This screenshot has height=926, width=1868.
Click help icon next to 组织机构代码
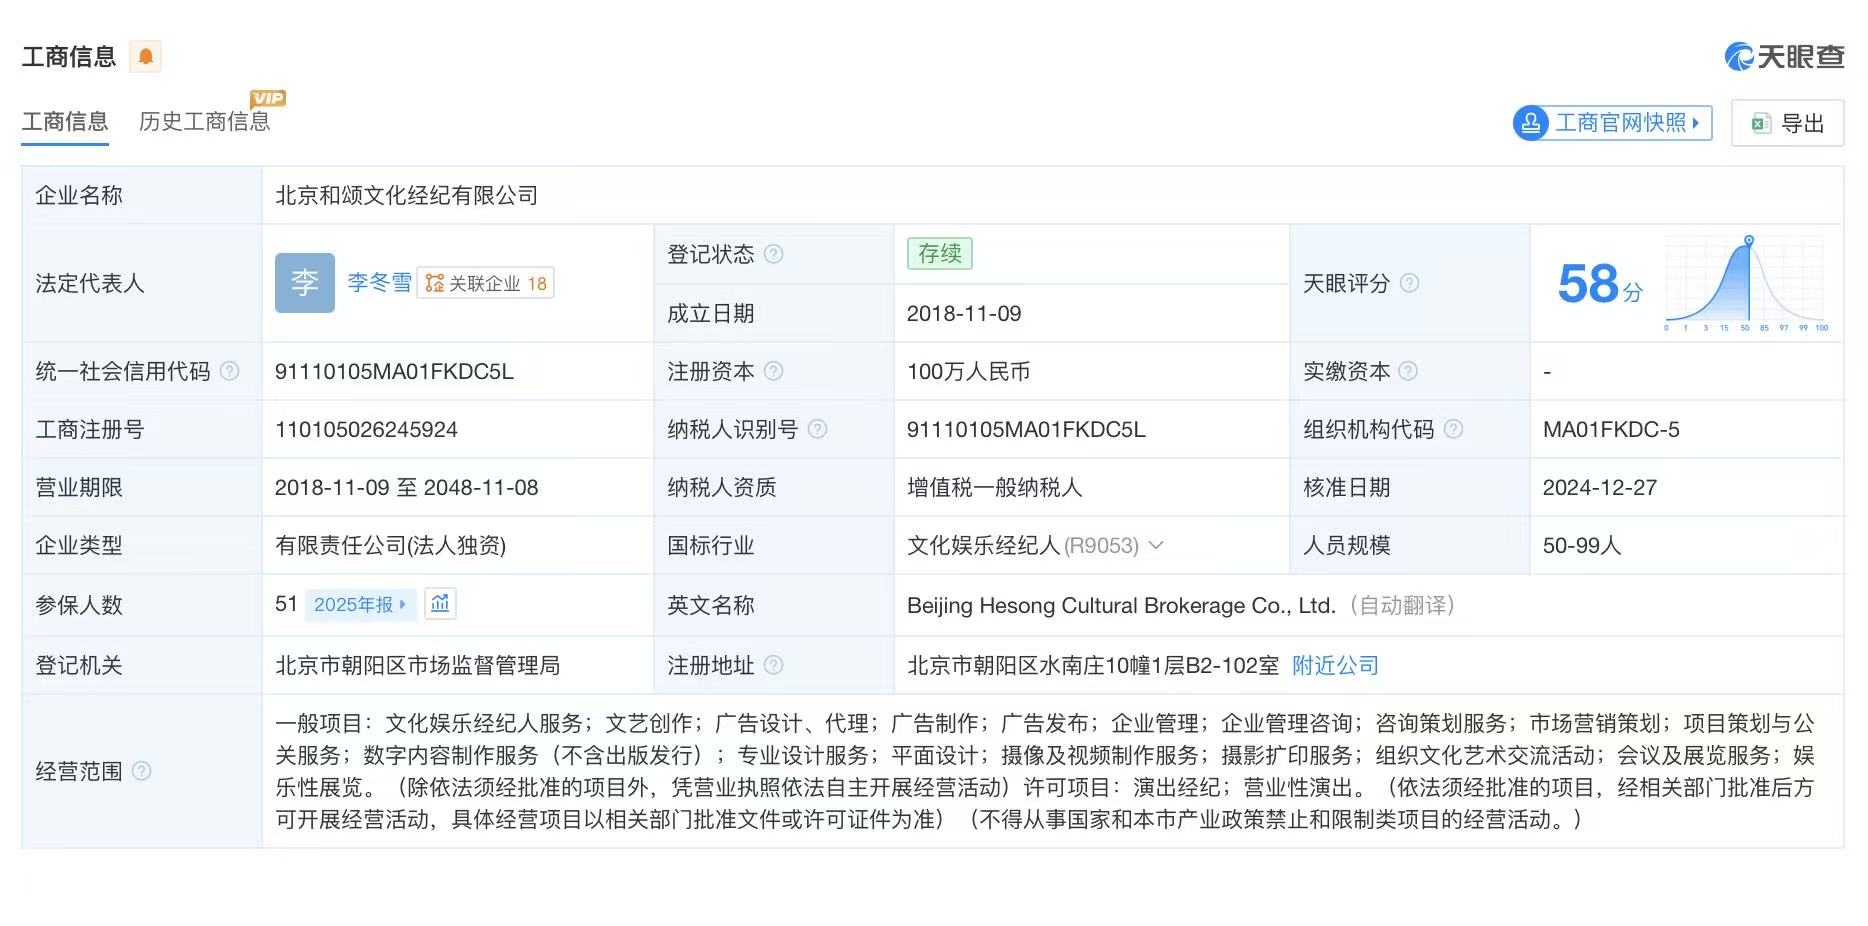(1454, 429)
